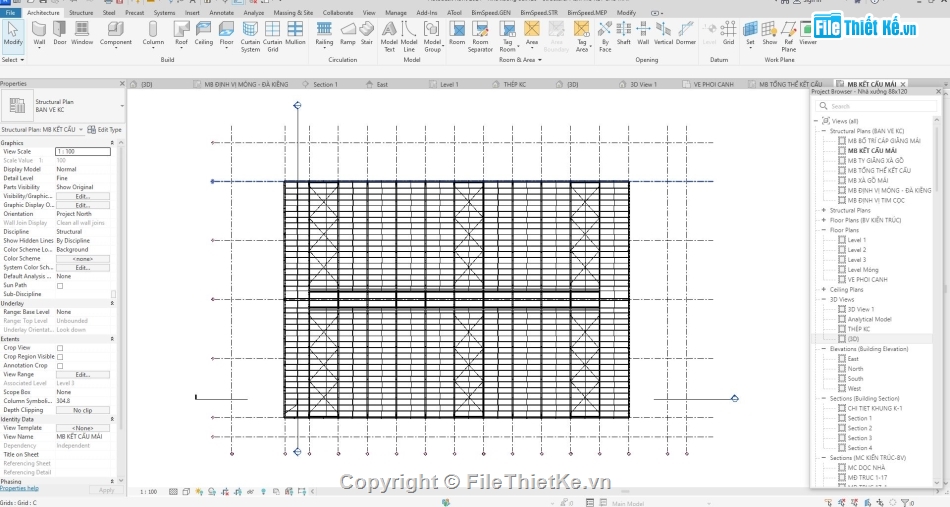Screen dimensions: 950x507
Task: Enable the Crop View checkbox
Action: pos(60,348)
